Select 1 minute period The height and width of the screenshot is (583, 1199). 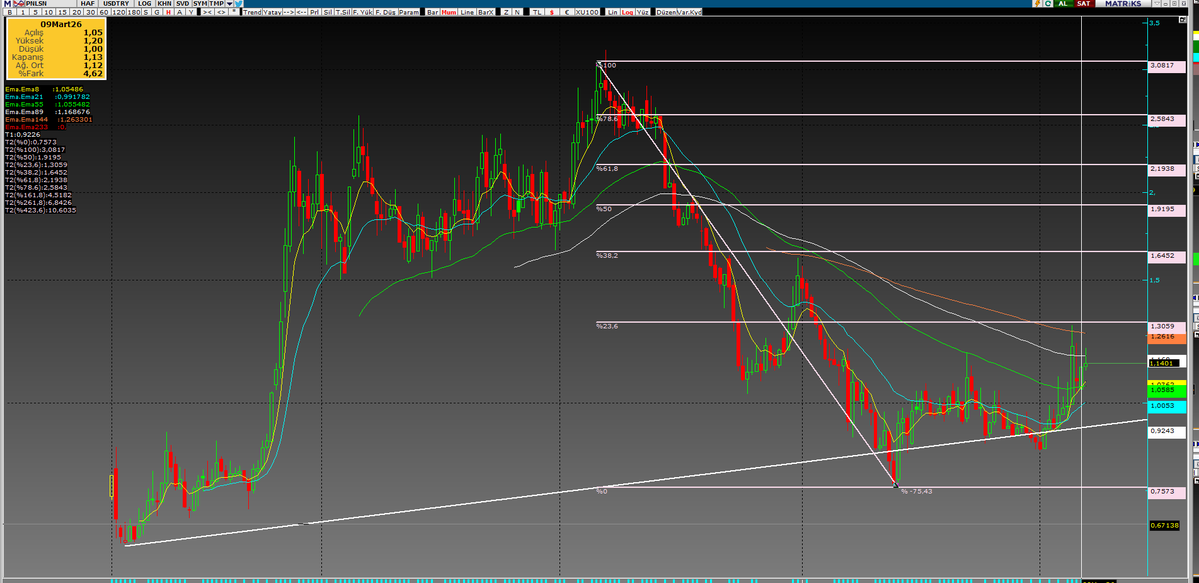23,12
